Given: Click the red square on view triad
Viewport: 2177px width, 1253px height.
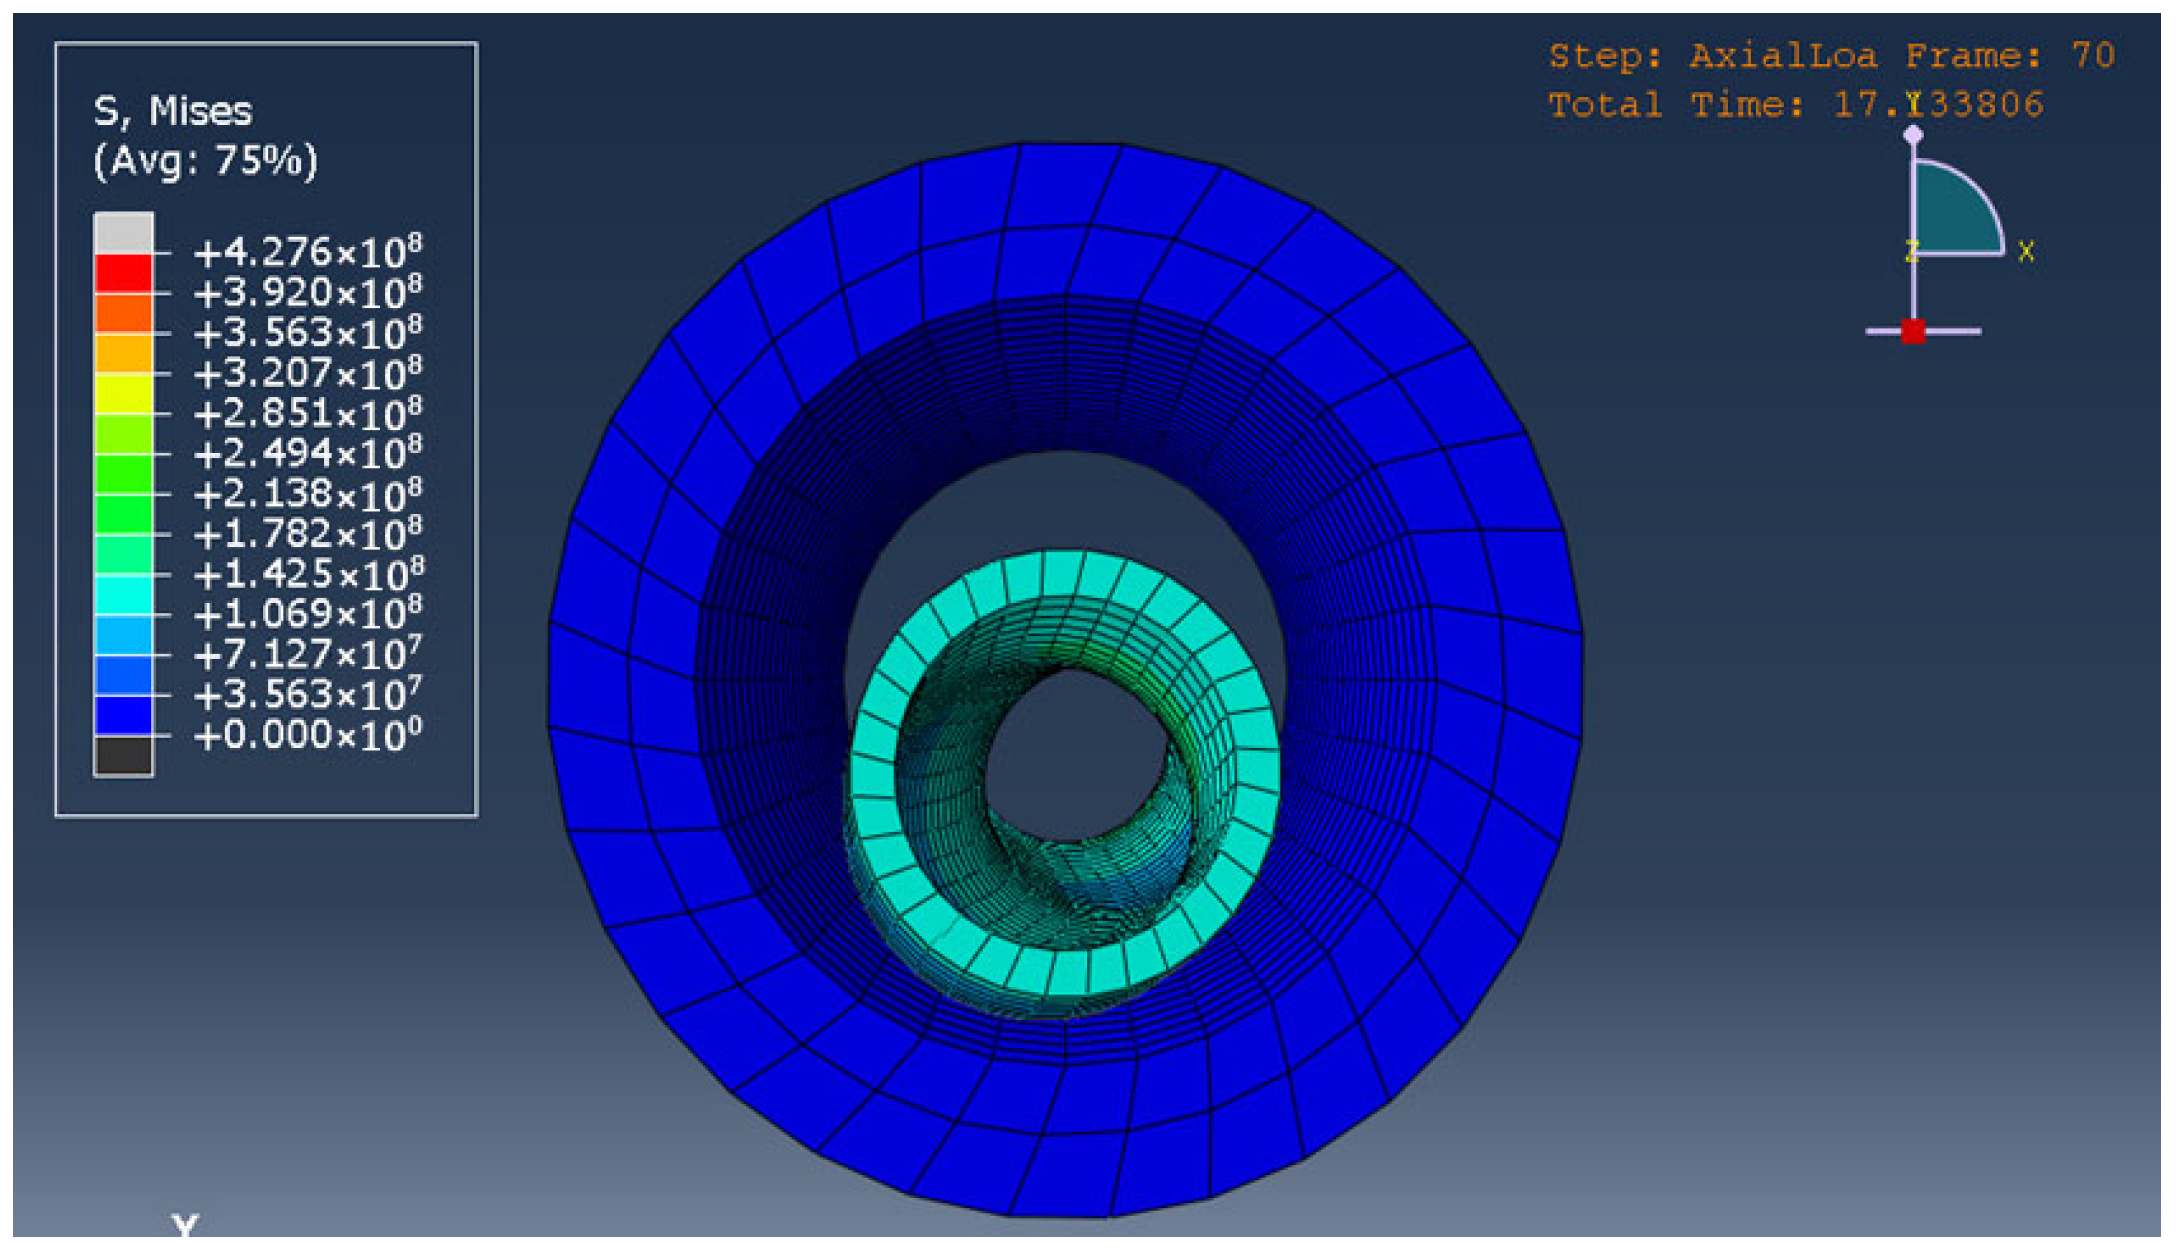Looking at the screenshot, I should (1912, 331).
